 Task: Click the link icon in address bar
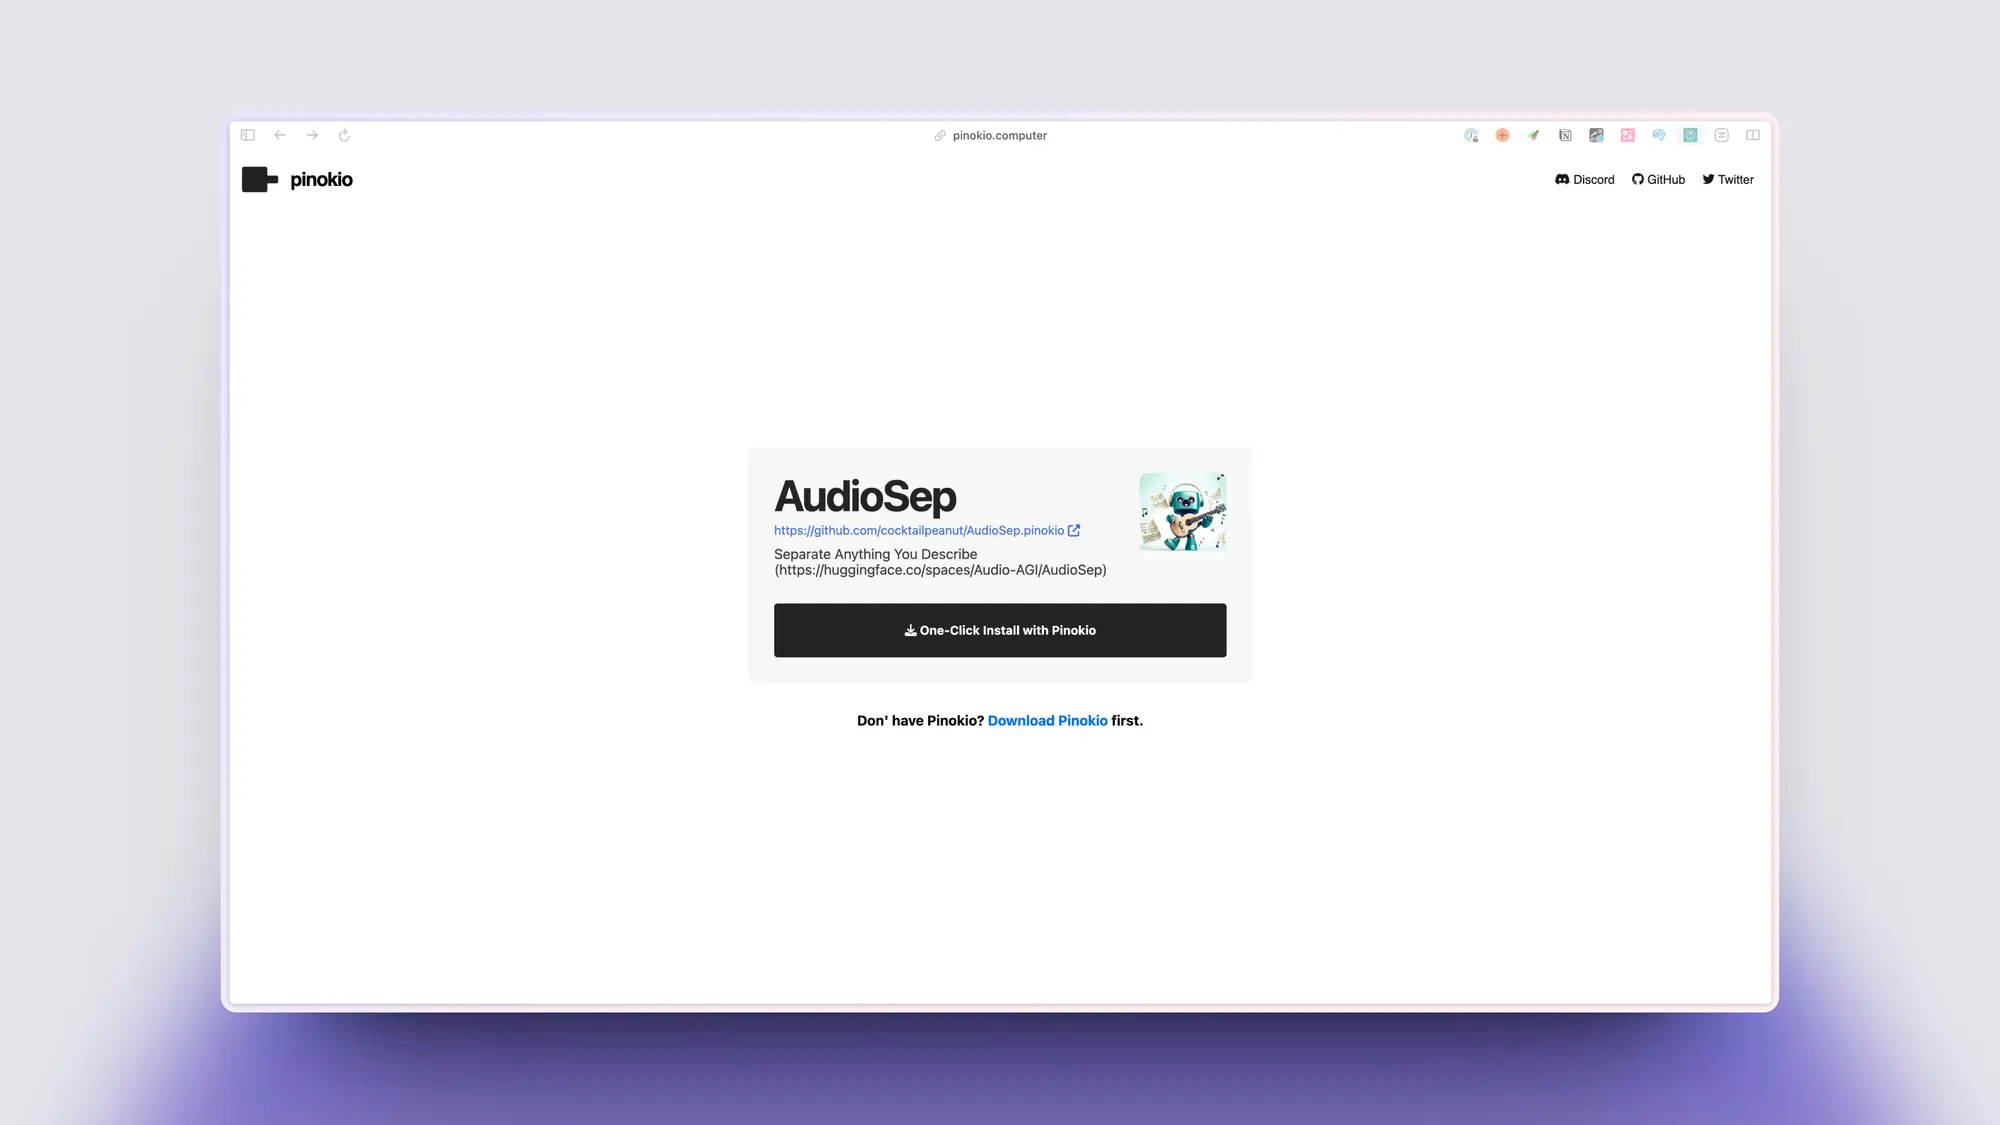tap(940, 135)
